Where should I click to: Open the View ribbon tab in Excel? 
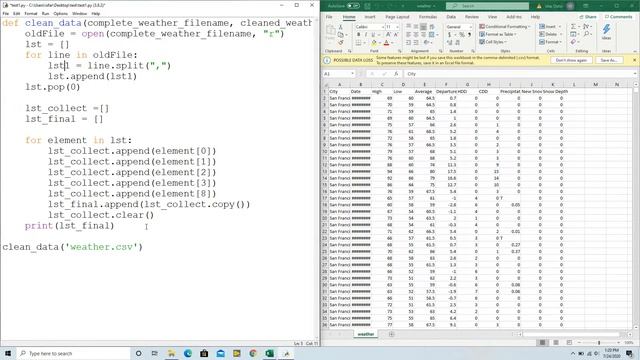[493, 17]
